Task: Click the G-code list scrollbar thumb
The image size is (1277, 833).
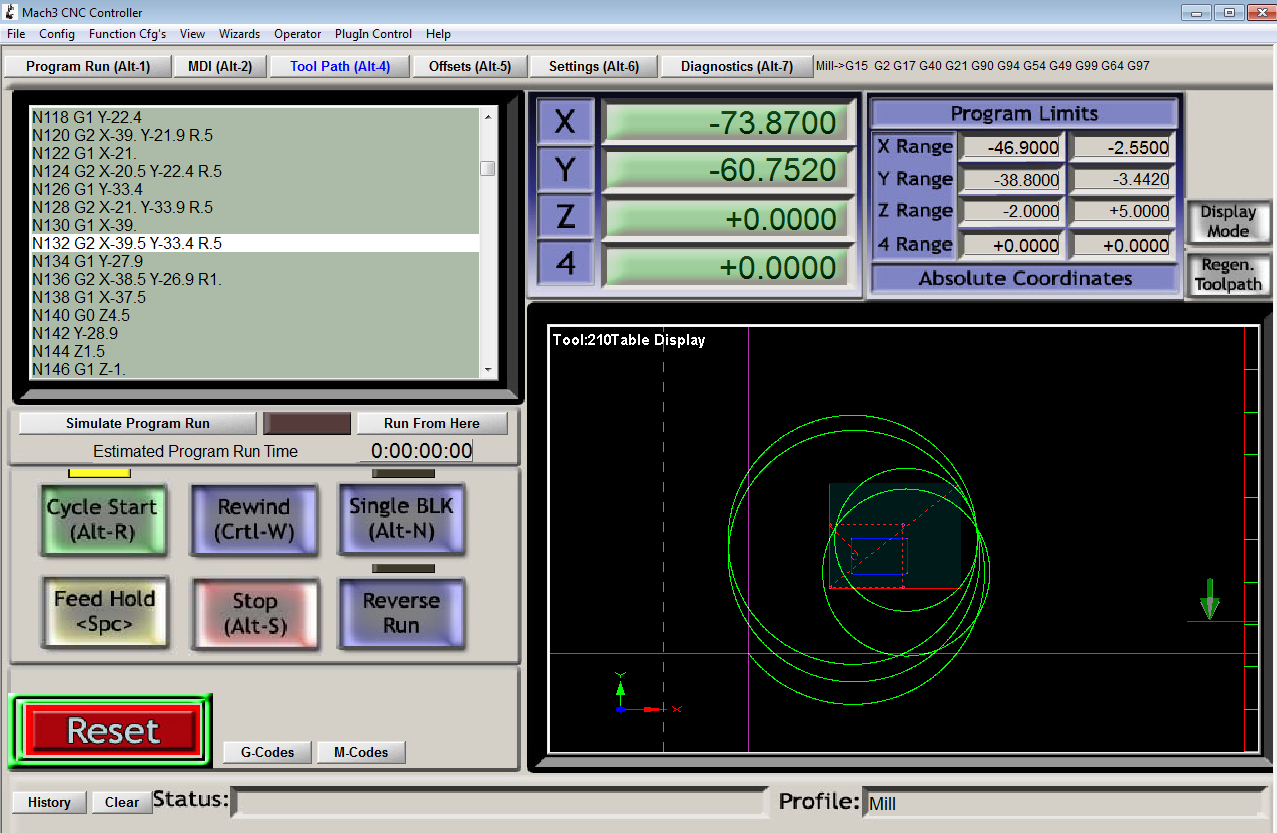Action: 488,168
